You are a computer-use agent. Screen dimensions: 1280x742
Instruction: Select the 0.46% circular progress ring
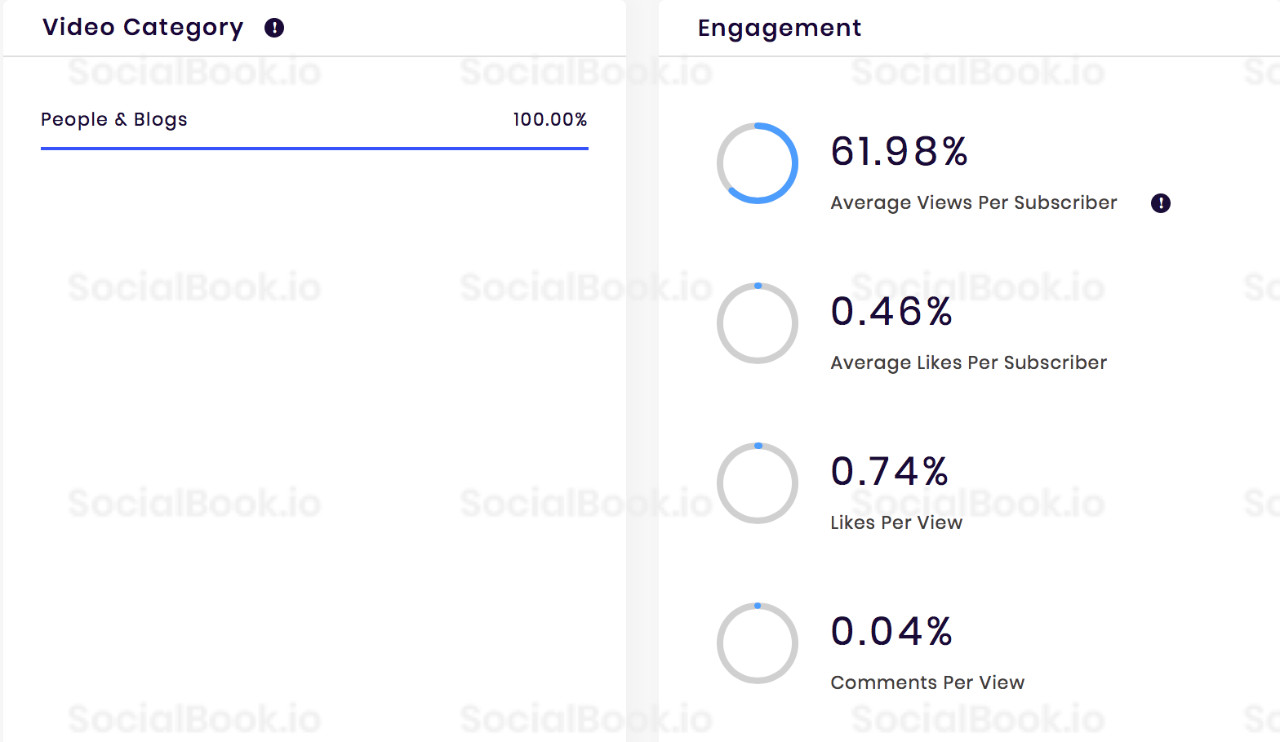pos(757,323)
